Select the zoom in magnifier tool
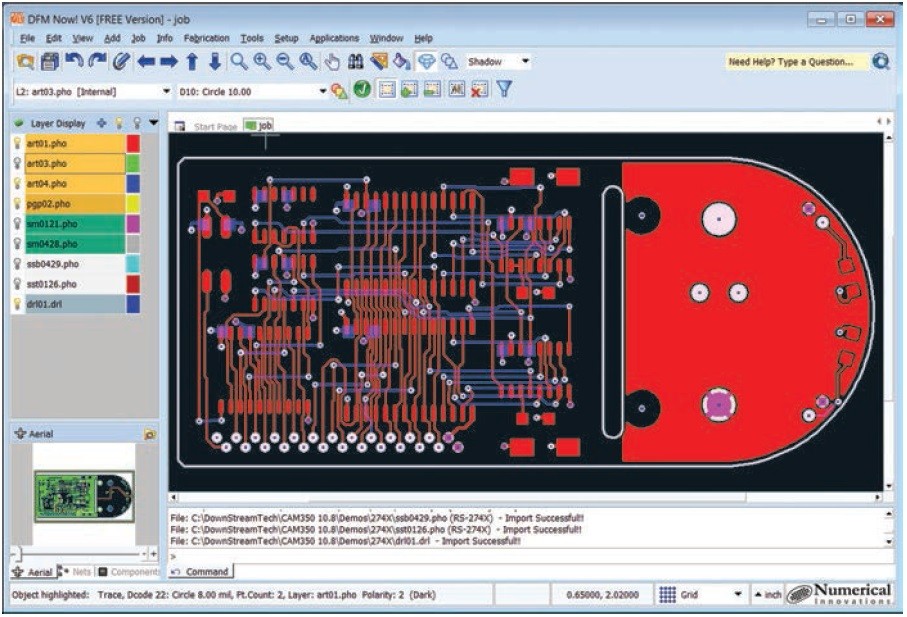The height and width of the screenshot is (617, 907). 262,61
